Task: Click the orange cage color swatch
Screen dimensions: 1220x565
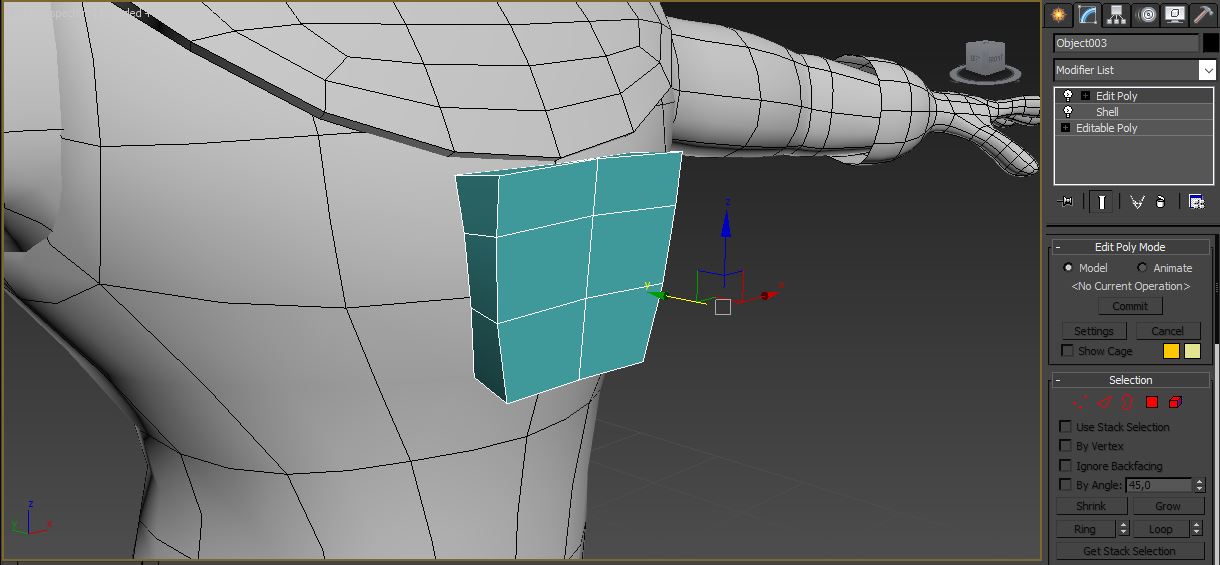Action: pyautogui.click(x=1171, y=351)
